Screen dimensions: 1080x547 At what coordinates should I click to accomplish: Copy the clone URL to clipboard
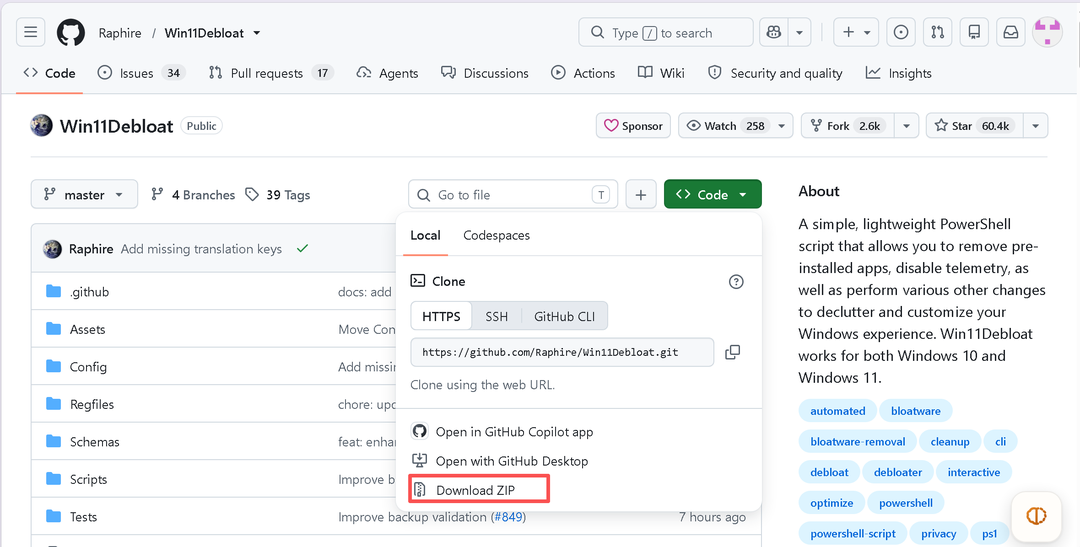(733, 352)
